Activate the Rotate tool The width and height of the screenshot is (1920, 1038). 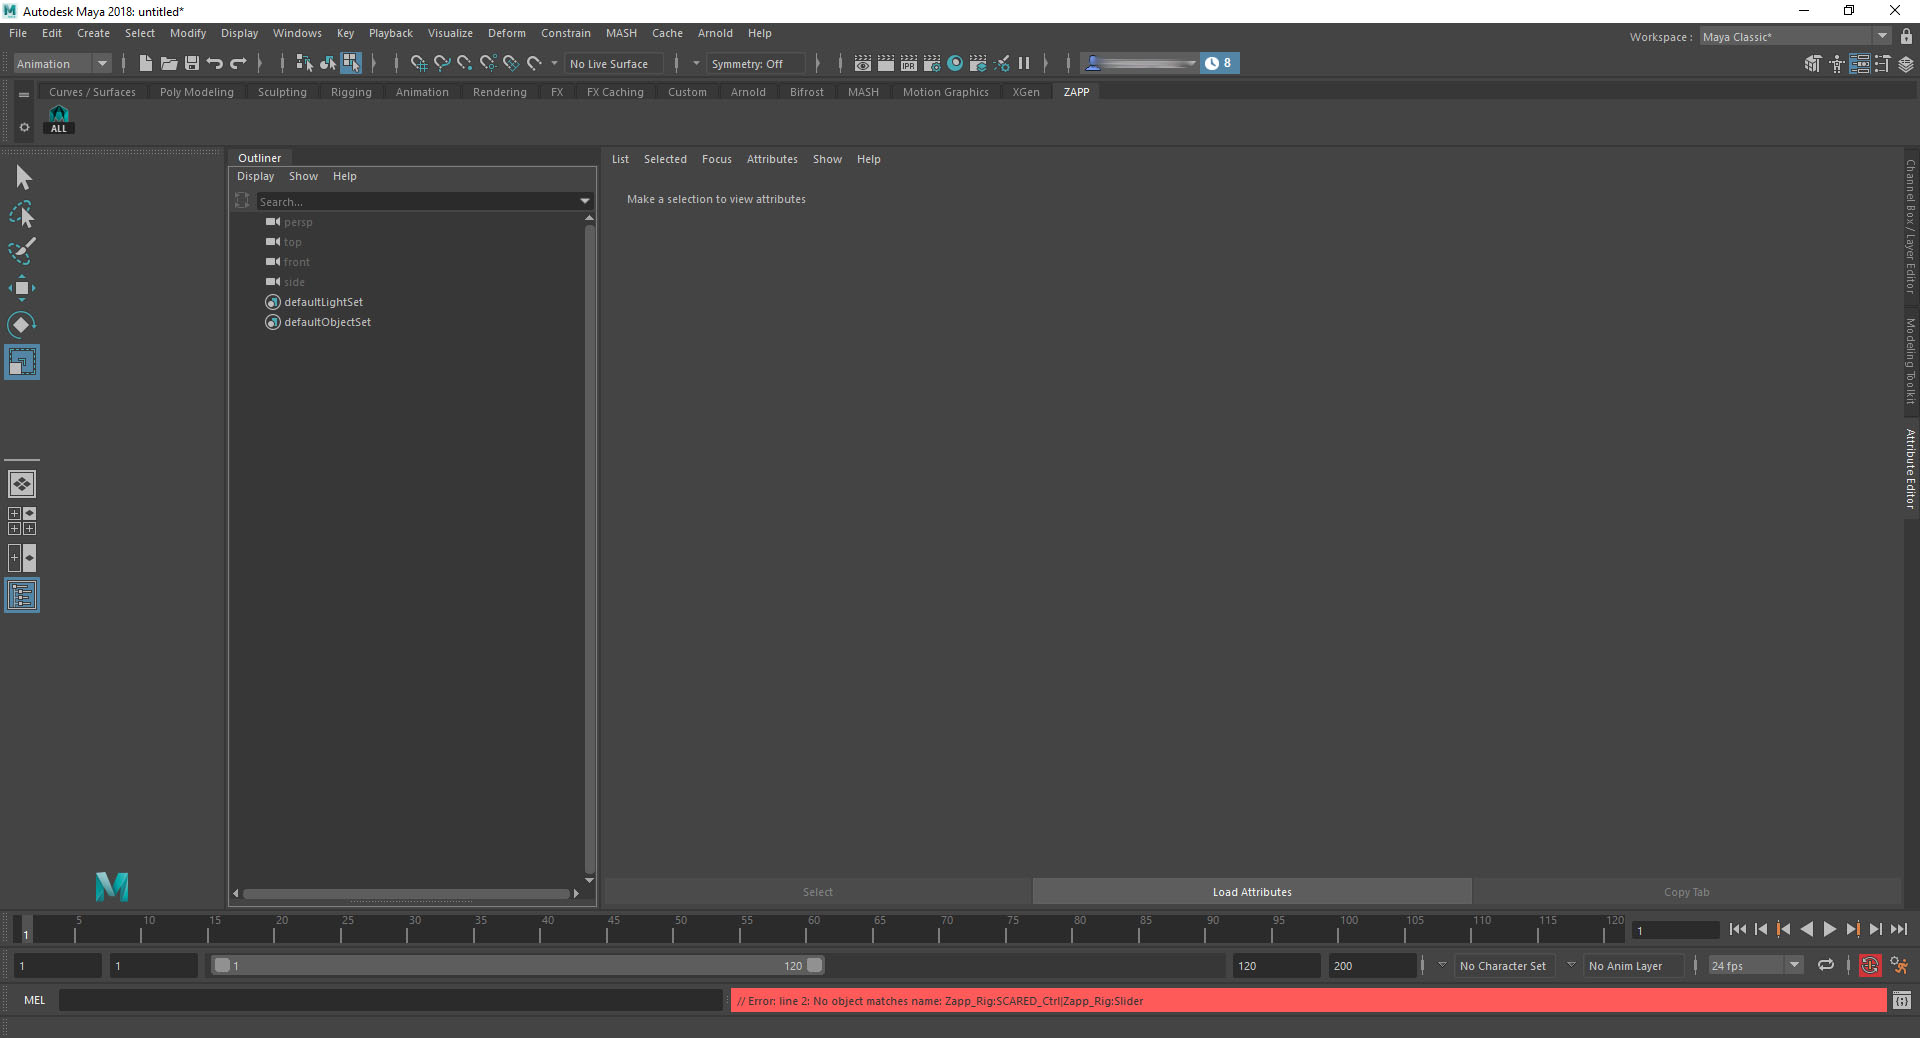(22, 325)
